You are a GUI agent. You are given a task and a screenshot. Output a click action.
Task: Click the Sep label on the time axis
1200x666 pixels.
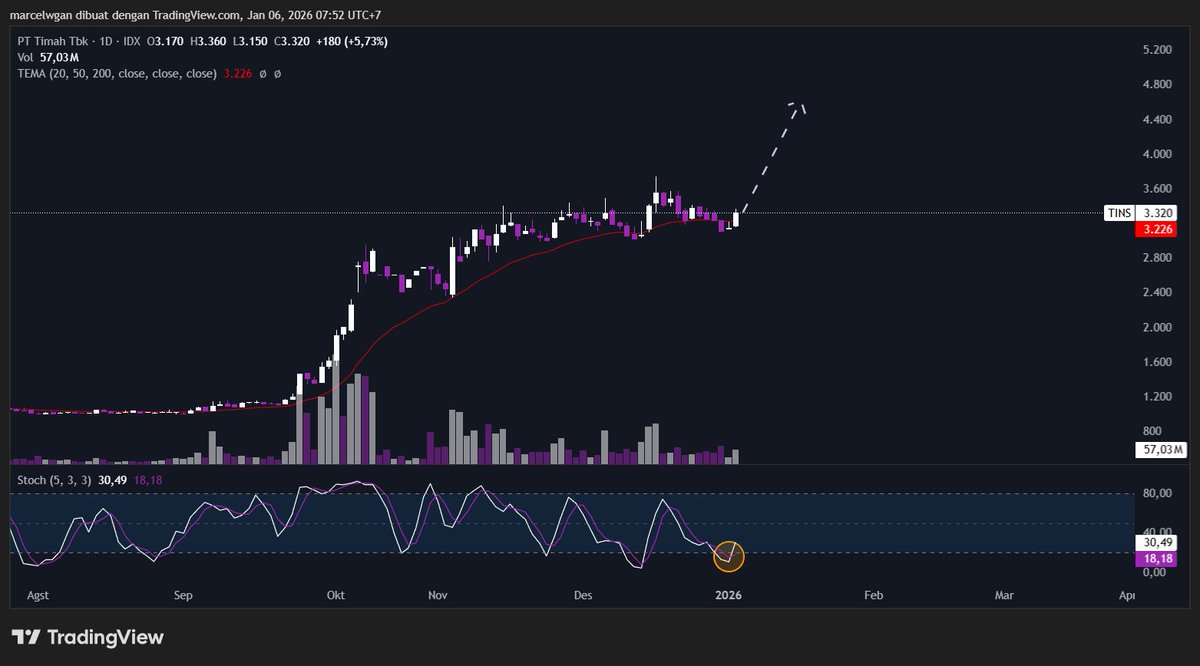tap(182, 596)
